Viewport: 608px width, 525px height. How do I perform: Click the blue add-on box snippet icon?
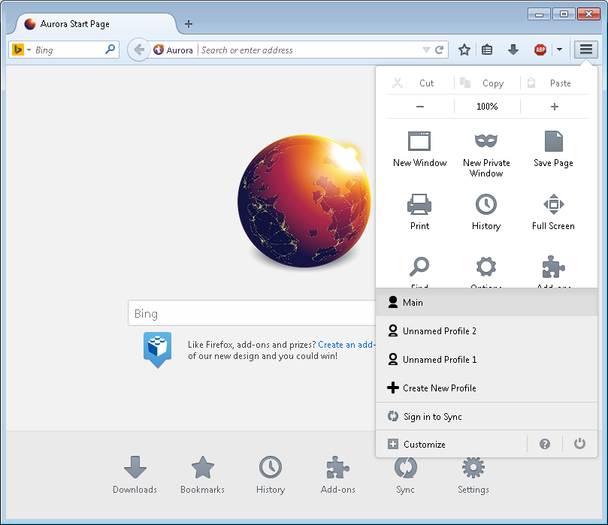click(x=157, y=350)
